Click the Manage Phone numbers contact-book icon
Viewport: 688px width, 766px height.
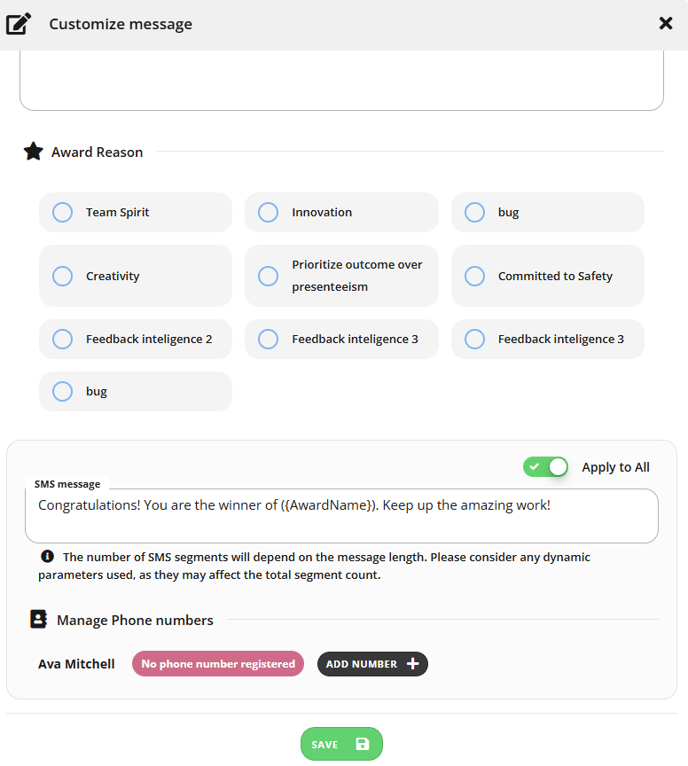click(39, 619)
